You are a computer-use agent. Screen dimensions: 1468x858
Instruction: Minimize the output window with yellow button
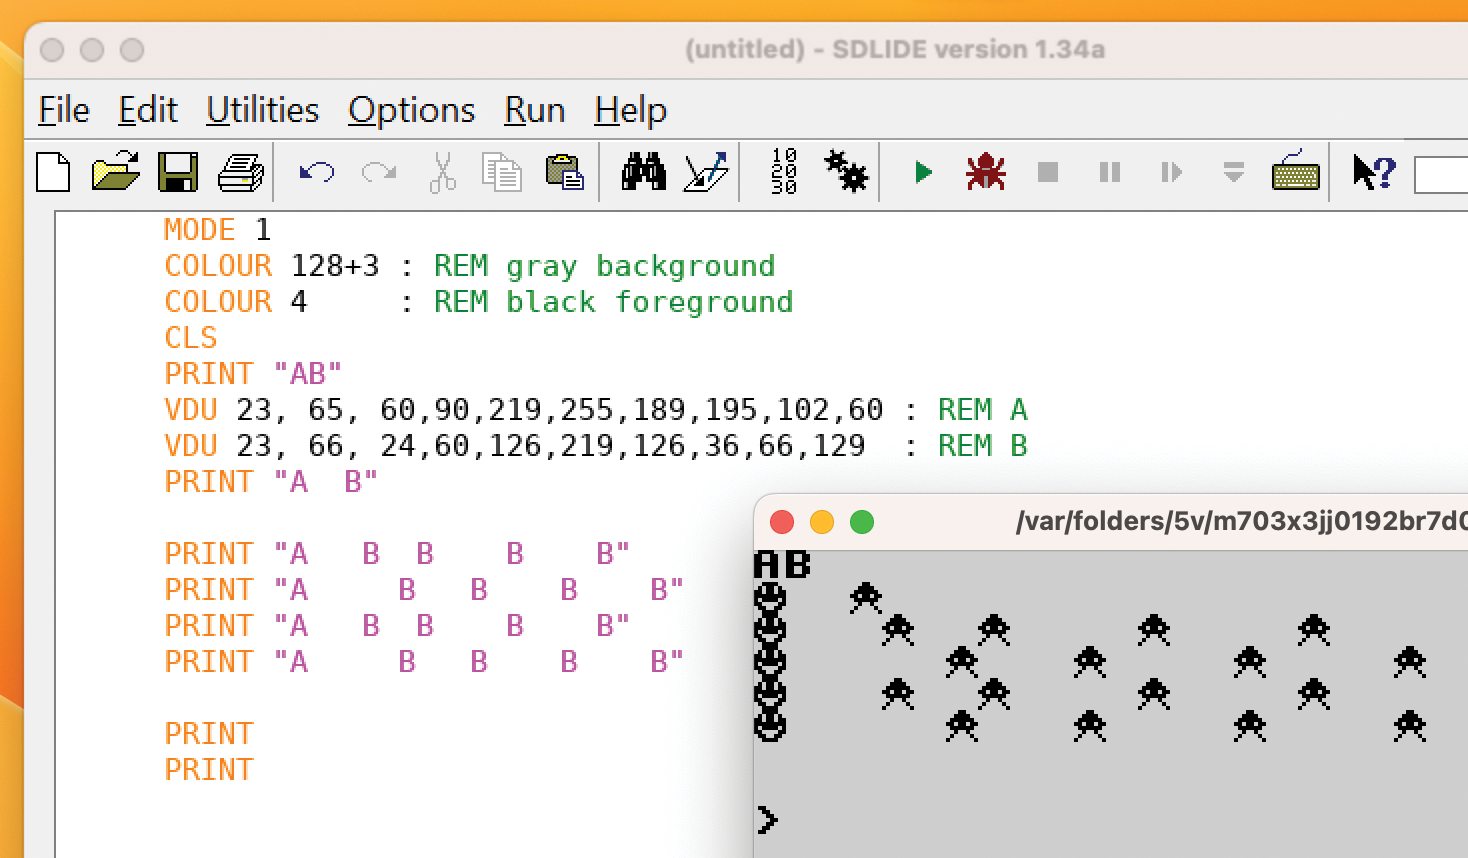822,522
